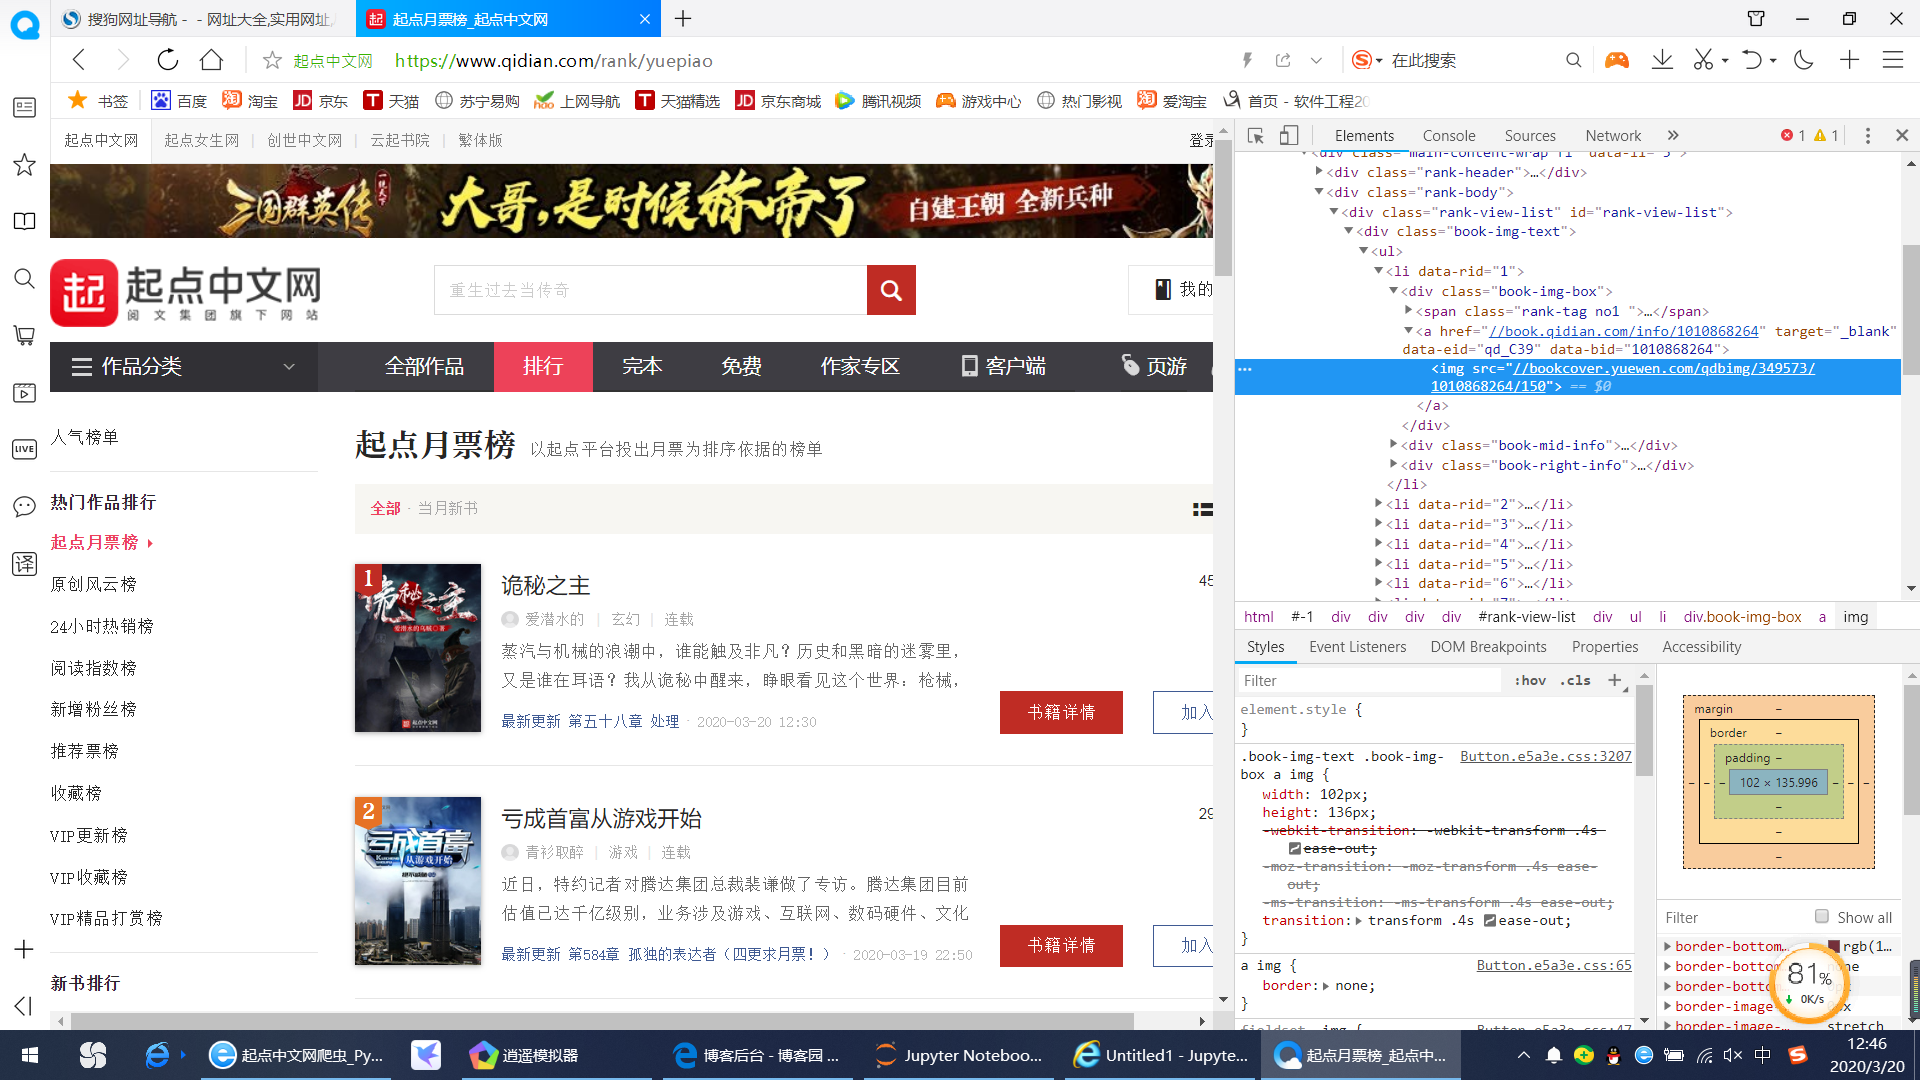Open the 原创风云榜 ranking link
The width and height of the screenshot is (1920, 1080).
click(x=93, y=584)
